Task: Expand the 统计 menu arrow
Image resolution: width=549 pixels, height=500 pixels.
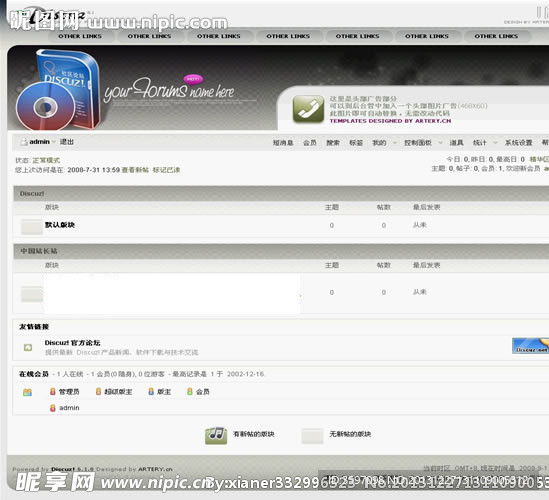Action: 495,143
